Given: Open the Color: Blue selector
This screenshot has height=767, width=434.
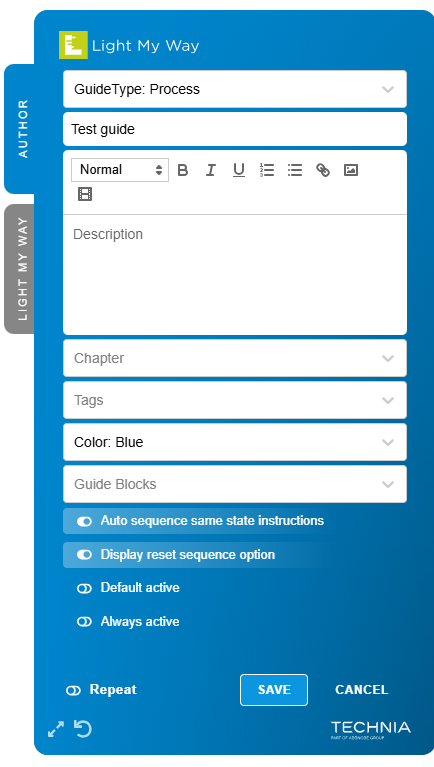Looking at the screenshot, I should coord(235,442).
